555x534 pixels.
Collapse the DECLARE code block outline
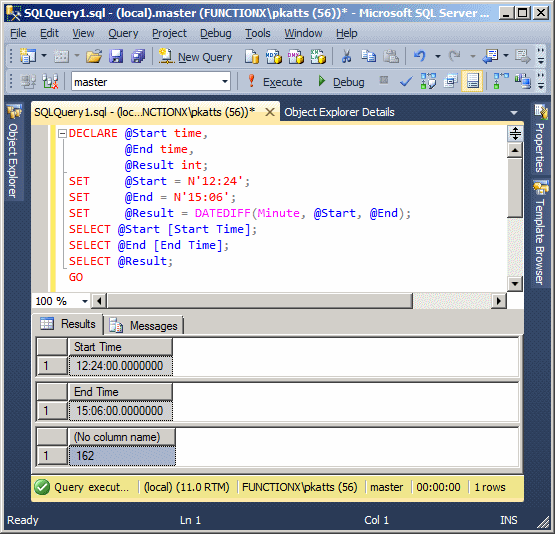click(62, 133)
